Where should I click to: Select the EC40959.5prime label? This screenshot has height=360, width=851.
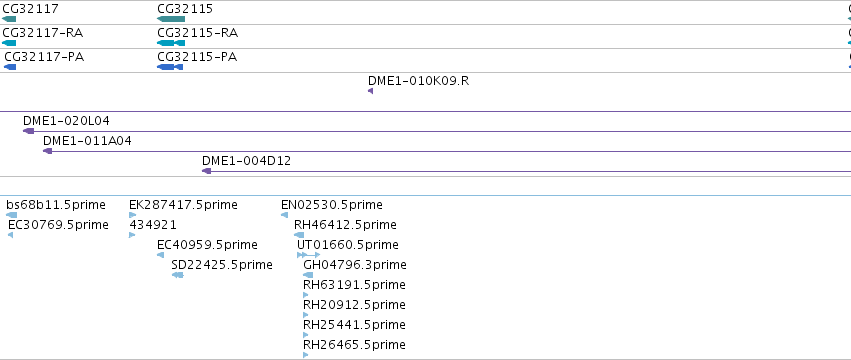tap(207, 244)
